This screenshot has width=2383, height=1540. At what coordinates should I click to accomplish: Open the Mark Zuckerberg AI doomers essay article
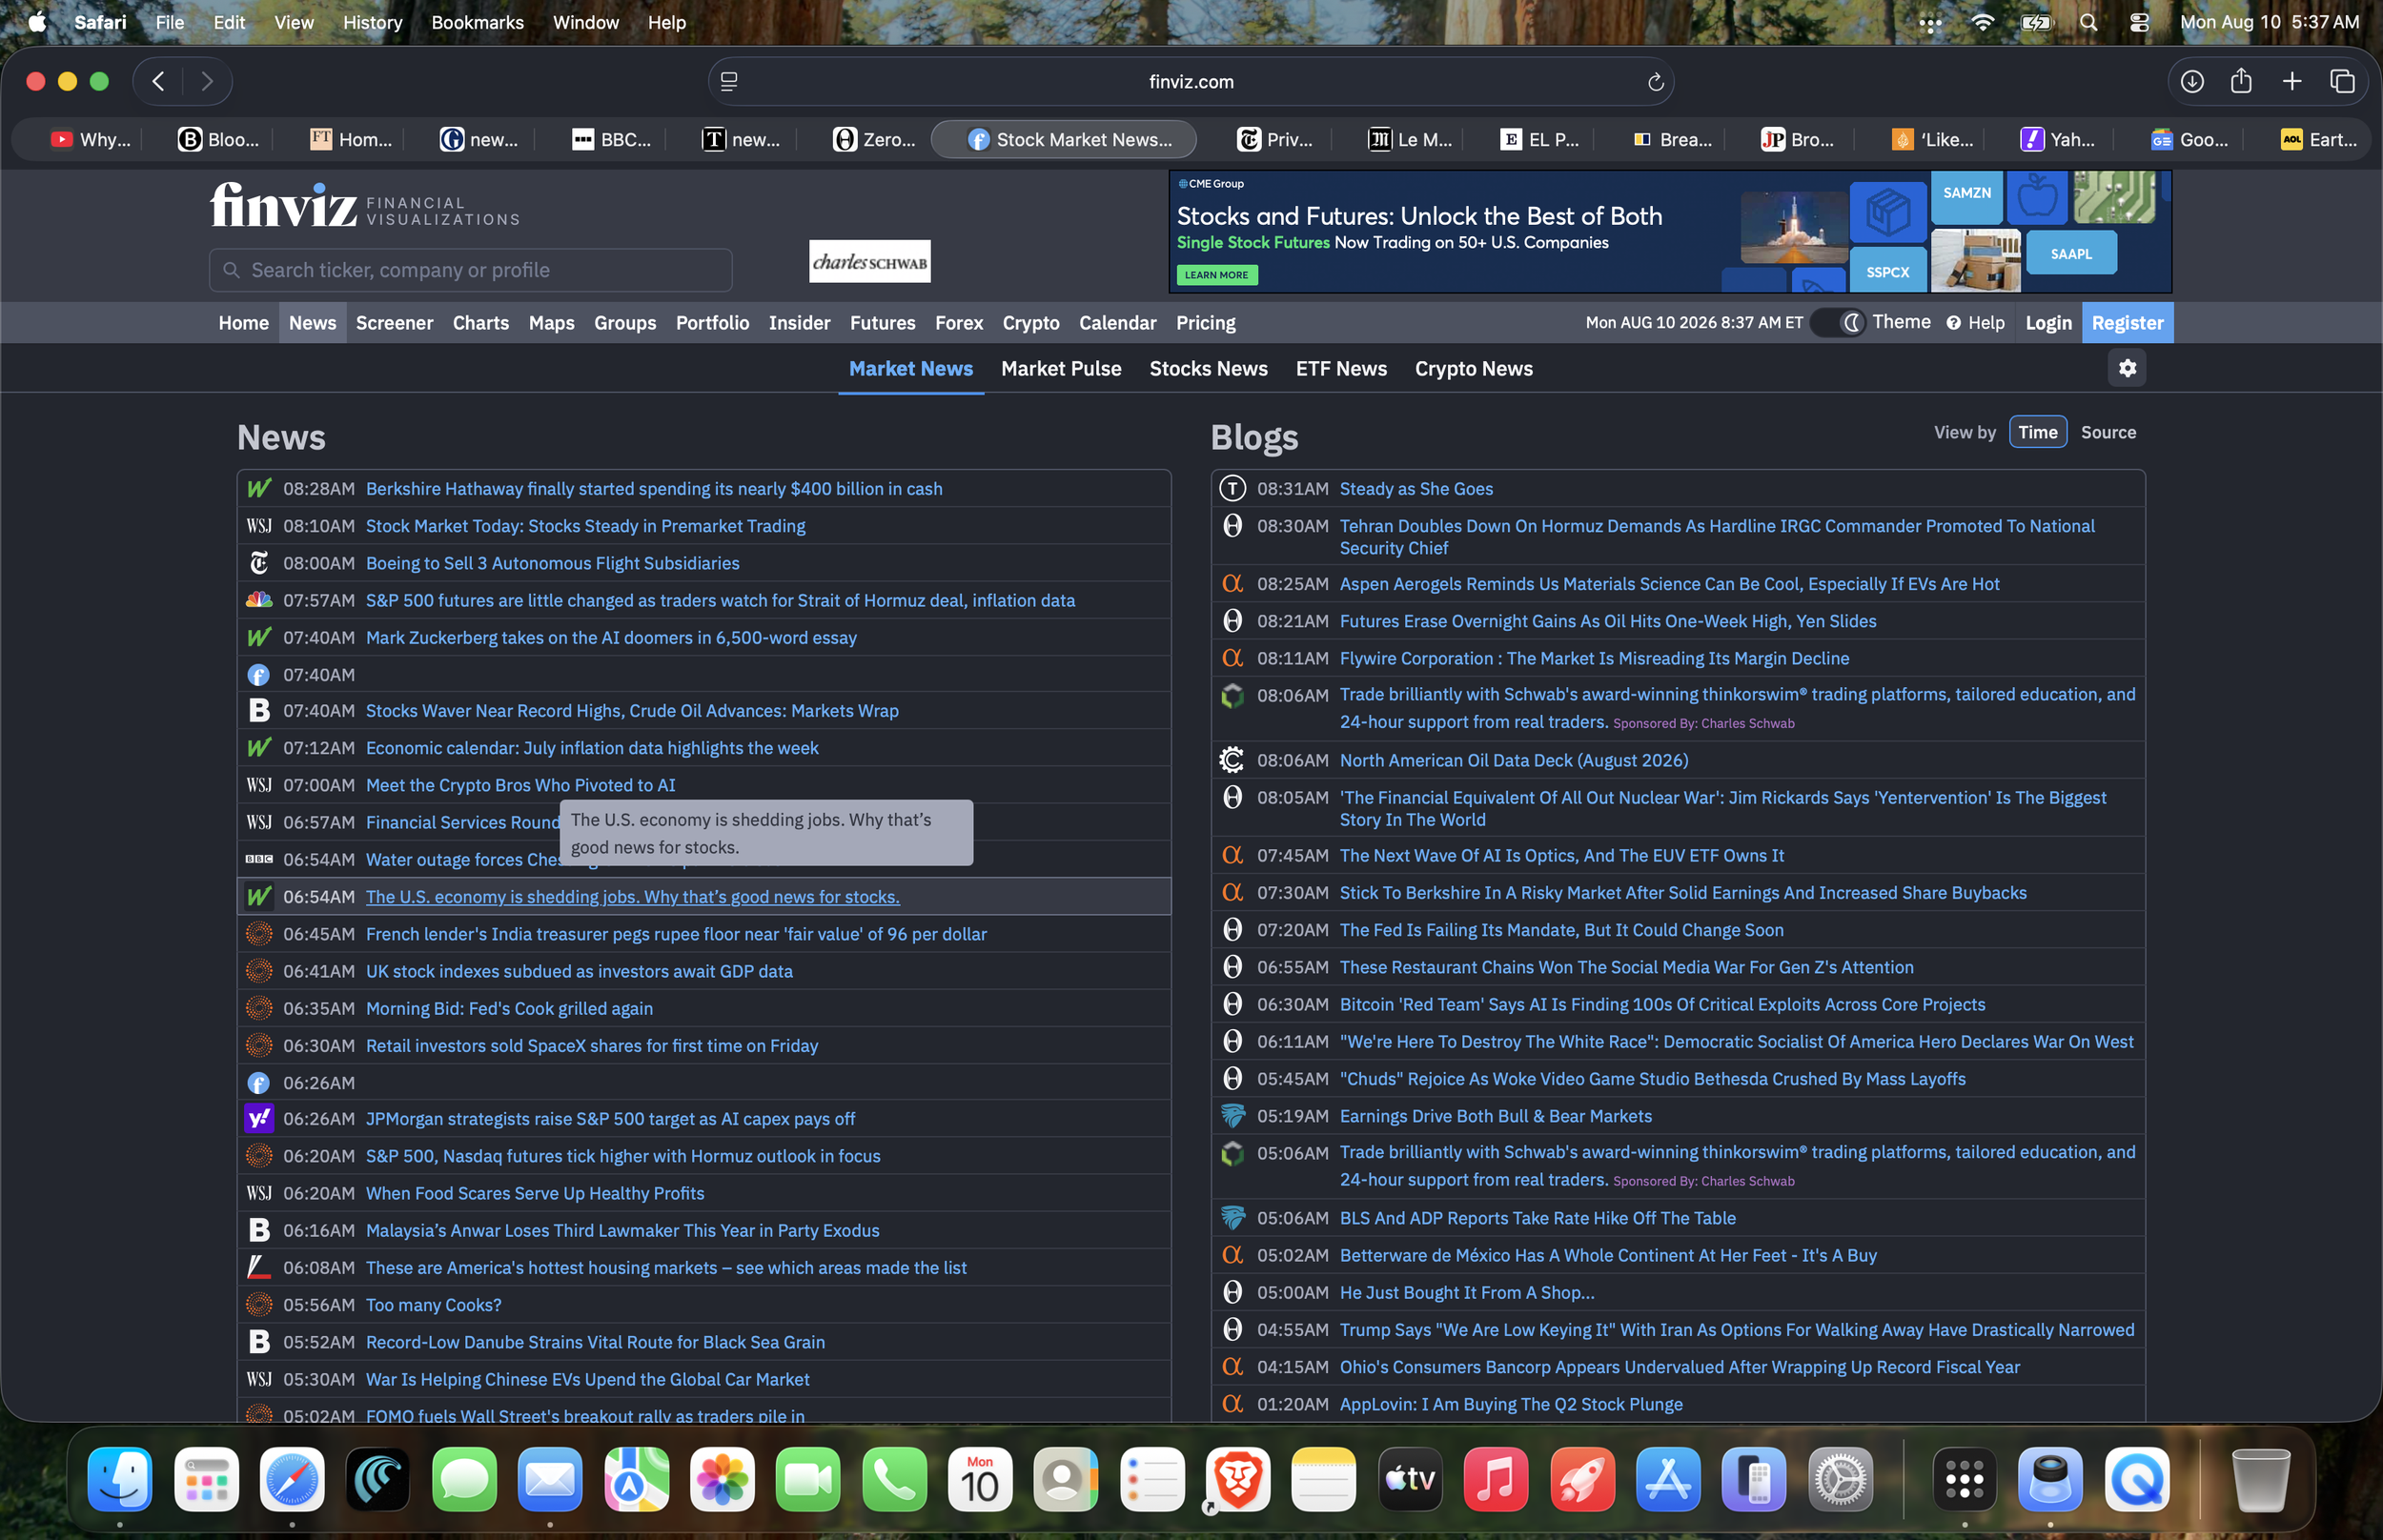tap(611, 638)
